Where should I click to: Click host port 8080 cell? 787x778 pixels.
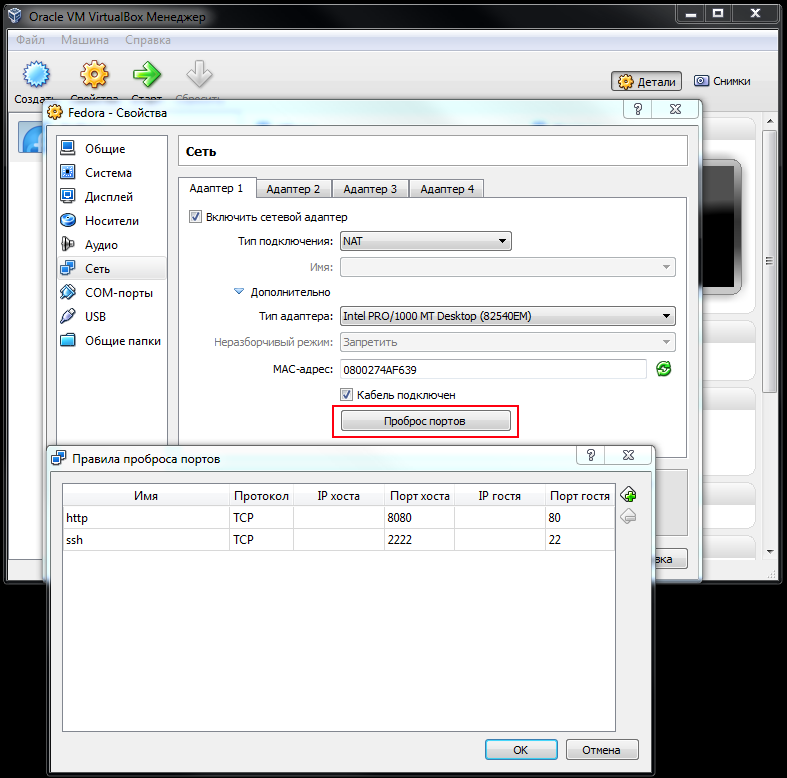(x=419, y=517)
